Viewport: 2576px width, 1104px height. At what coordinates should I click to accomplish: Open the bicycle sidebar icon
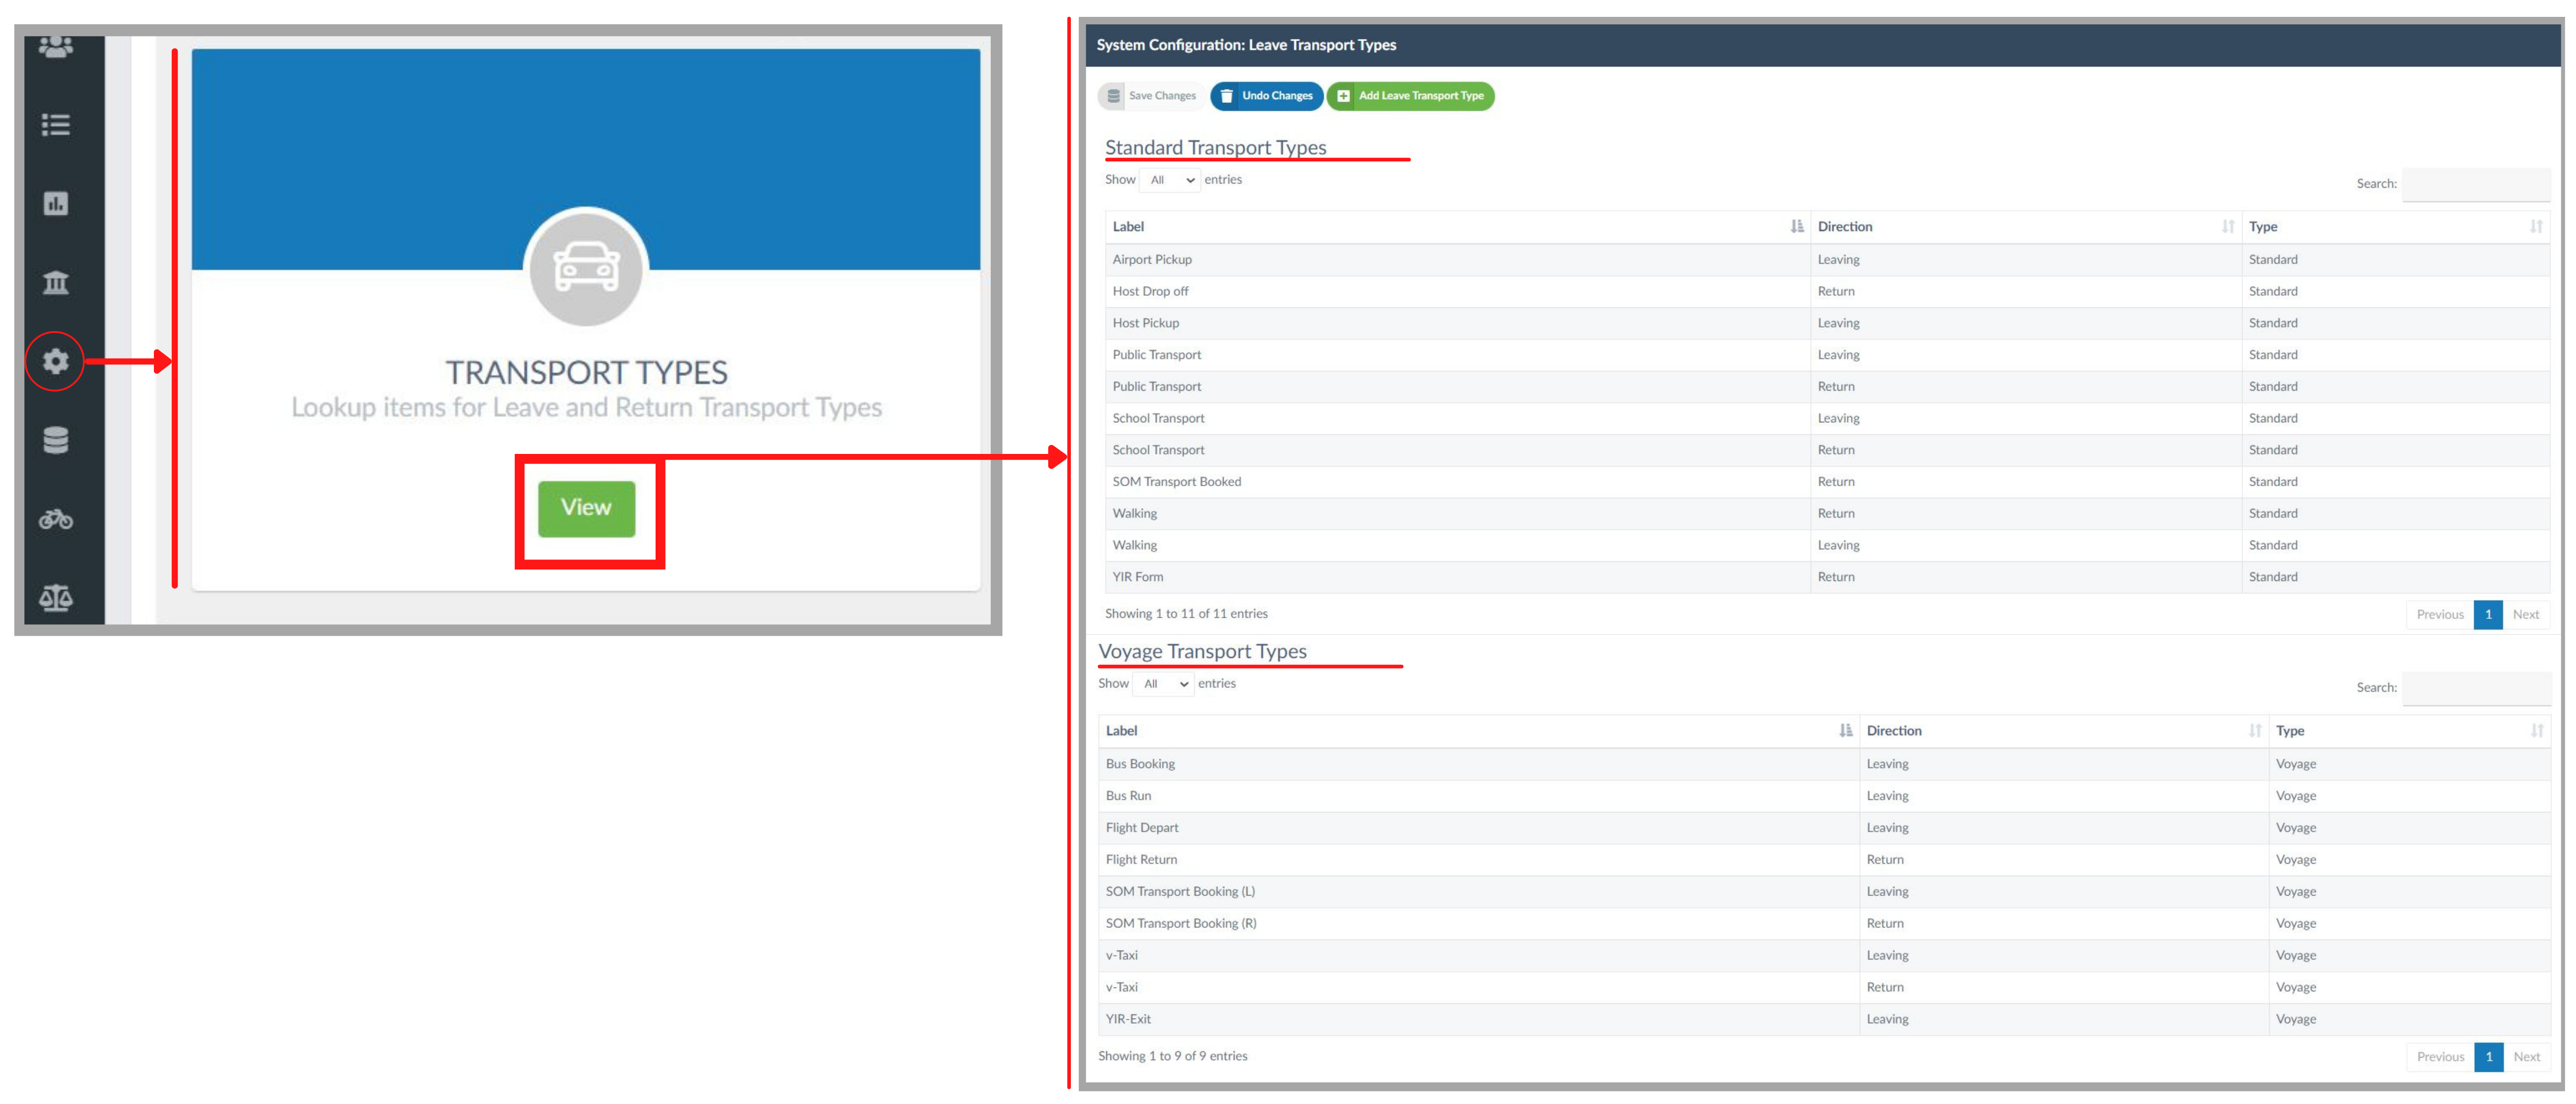[56, 519]
